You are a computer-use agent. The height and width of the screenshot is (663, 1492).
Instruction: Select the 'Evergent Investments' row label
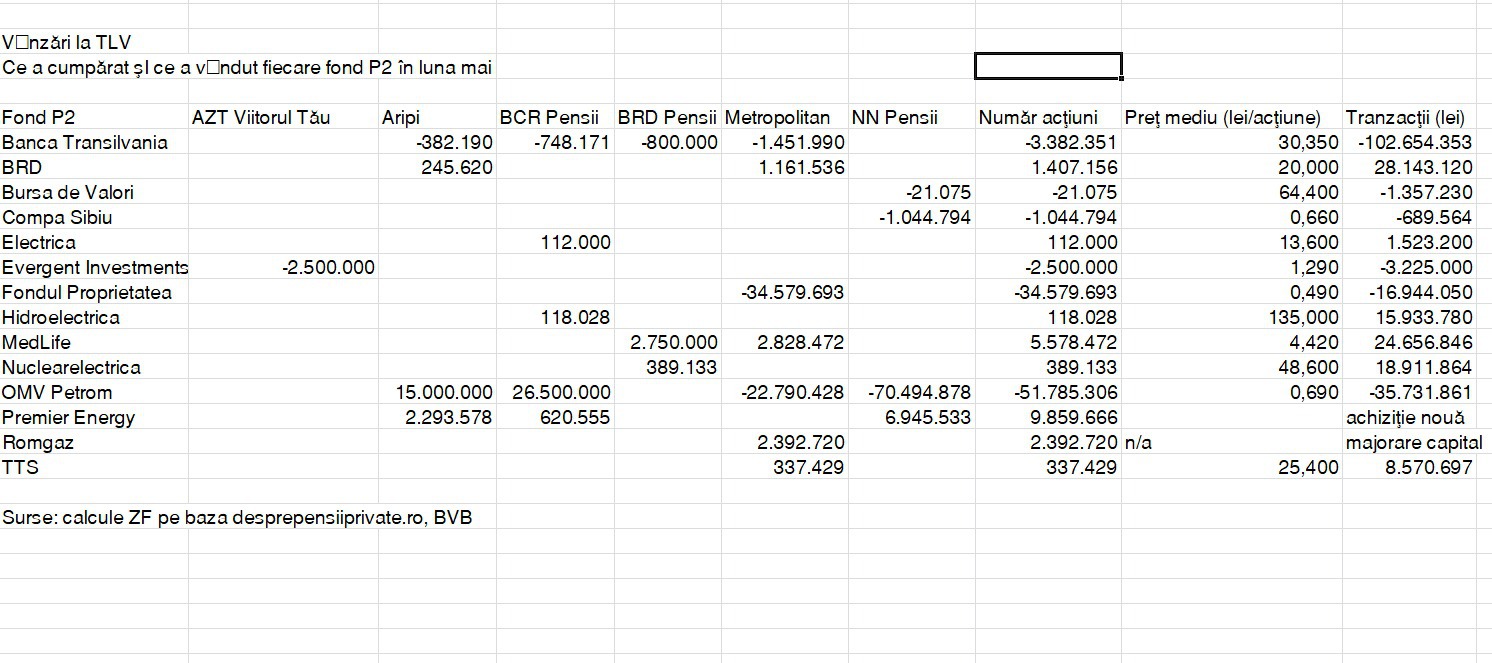(x=95, y=267)
